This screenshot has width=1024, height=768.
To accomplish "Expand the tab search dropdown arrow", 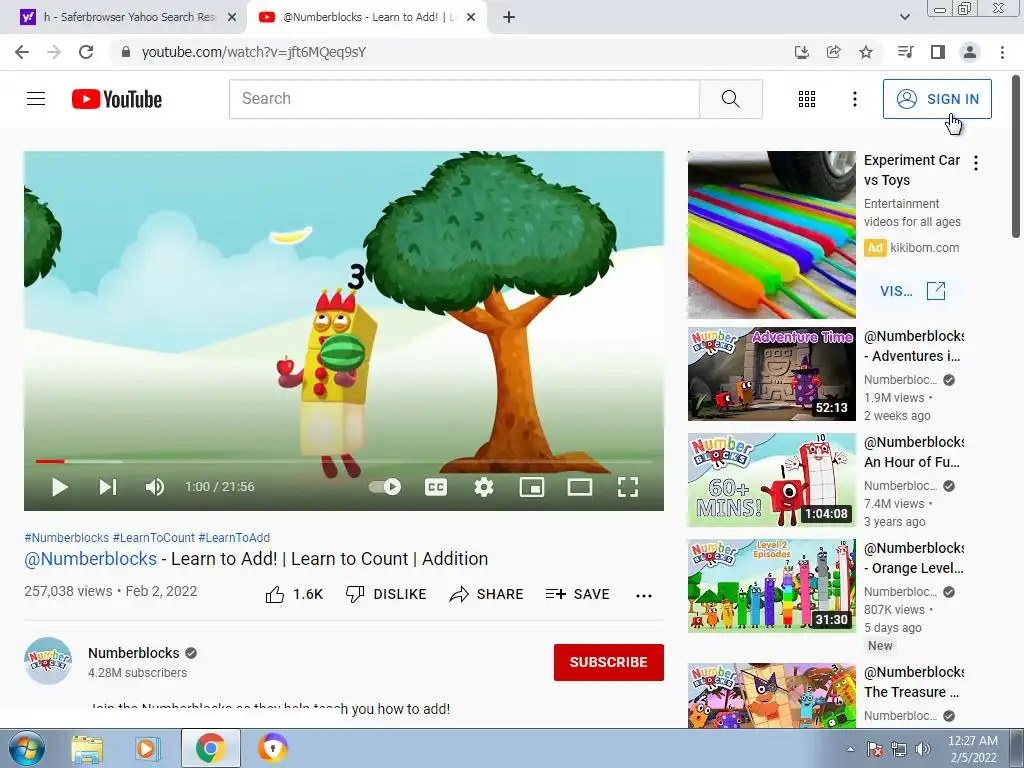I will [904, 18].
